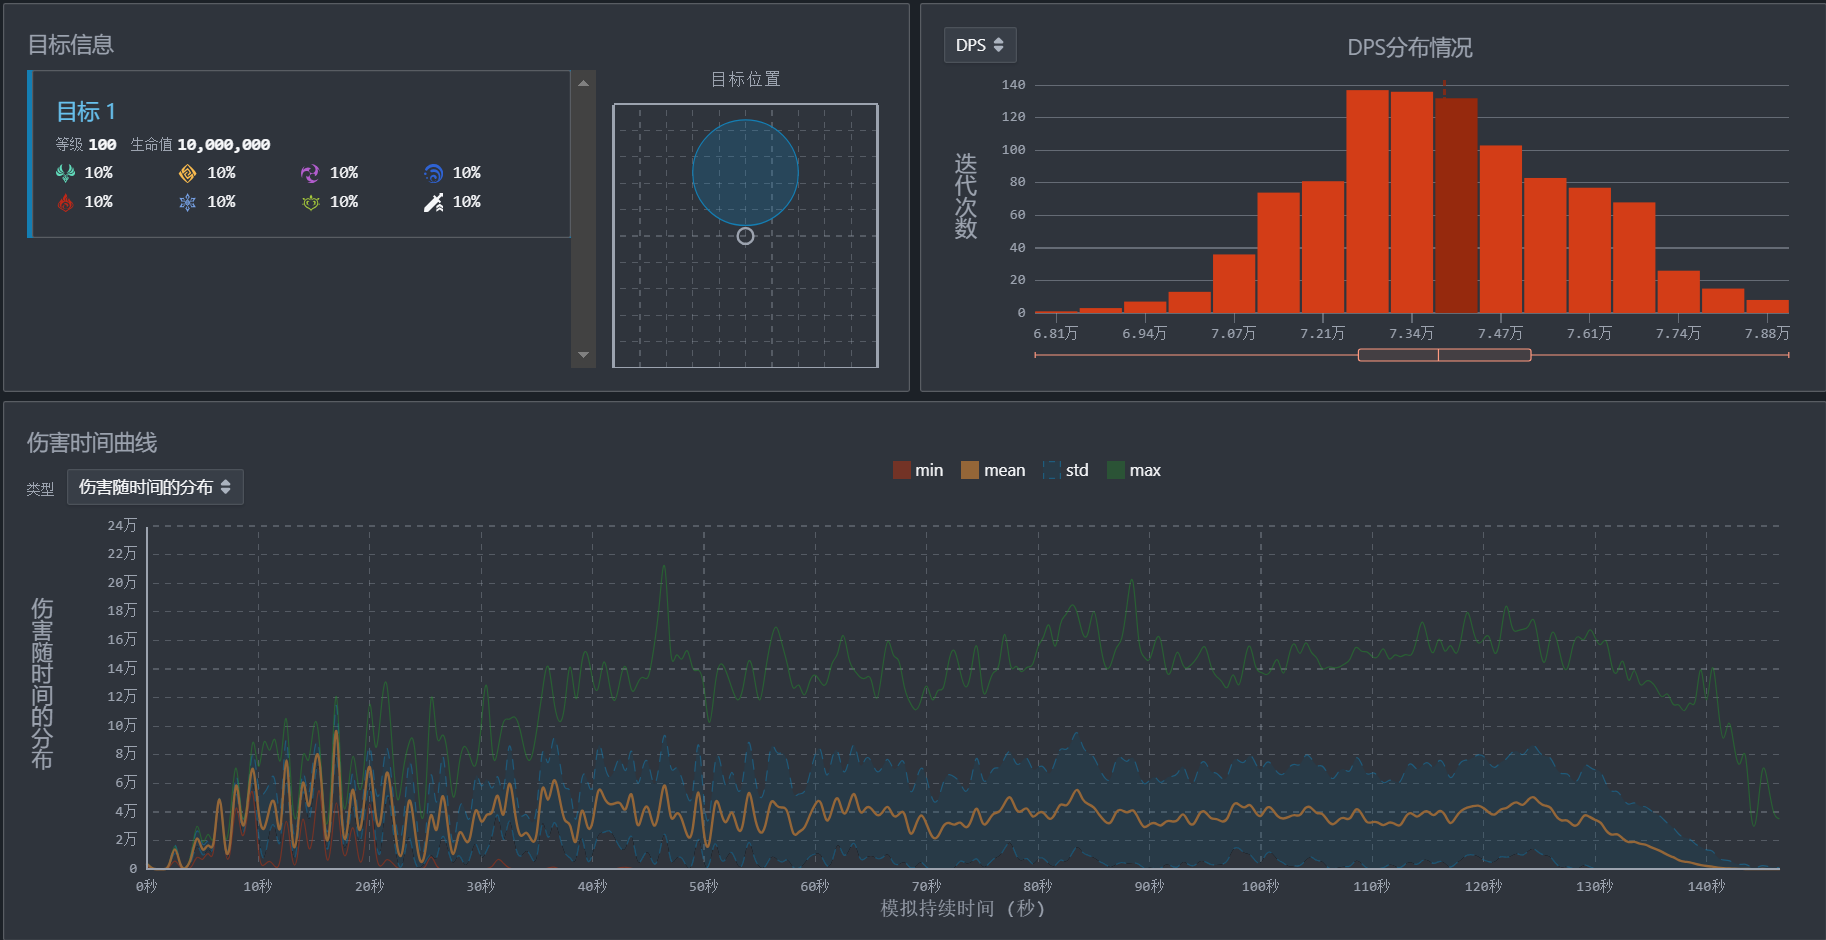
Task: Select the 目标 1 heading
Action: coord(86,111)
